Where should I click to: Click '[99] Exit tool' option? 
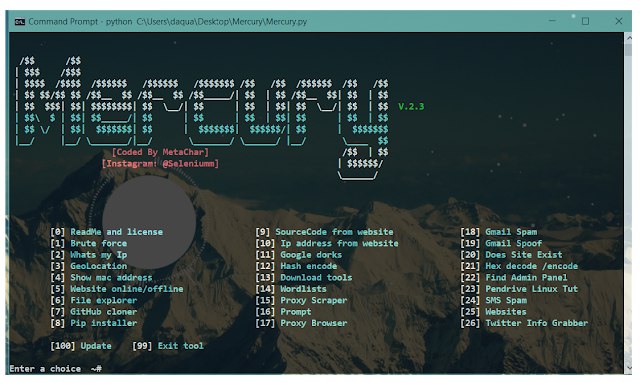[x=168, y=346]
